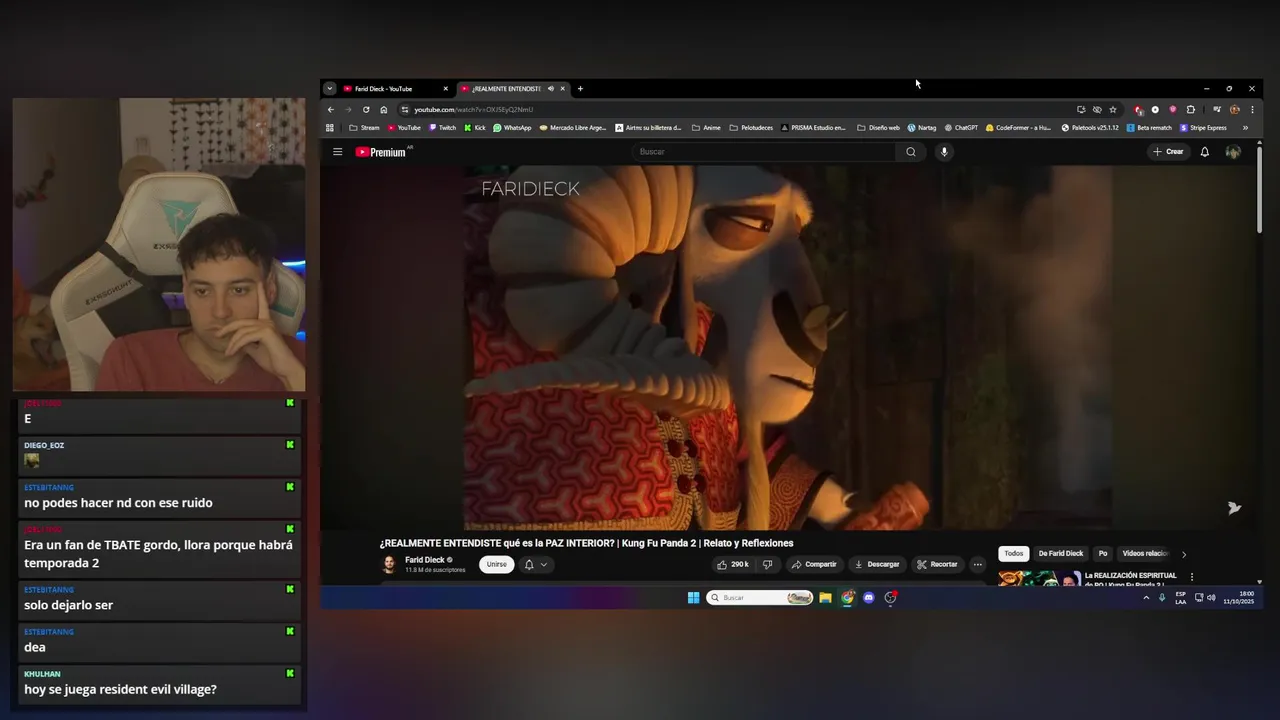Image resolution: width=1280 pixels, height=720 pixels.
Task: Select the De Farid Dieck filter chip
Action: (1060, 554)
